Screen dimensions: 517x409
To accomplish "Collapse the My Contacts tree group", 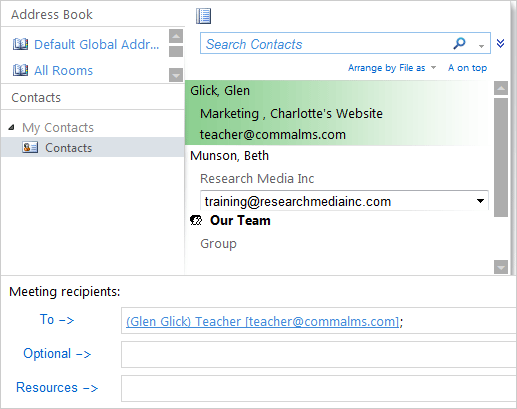I will tap(12, 127).
